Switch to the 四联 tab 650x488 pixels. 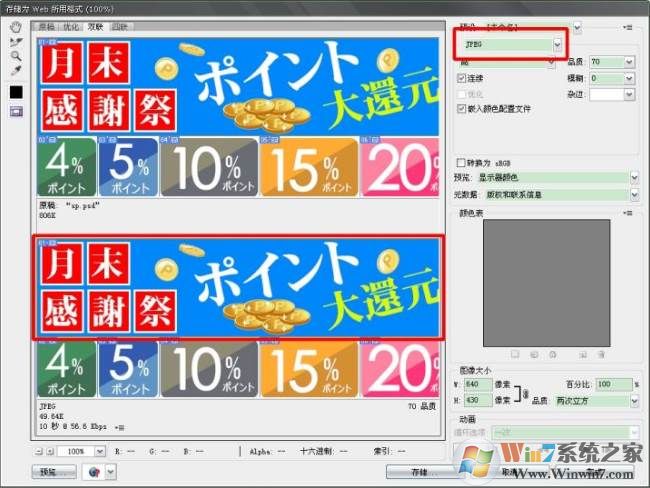(120, 27)
